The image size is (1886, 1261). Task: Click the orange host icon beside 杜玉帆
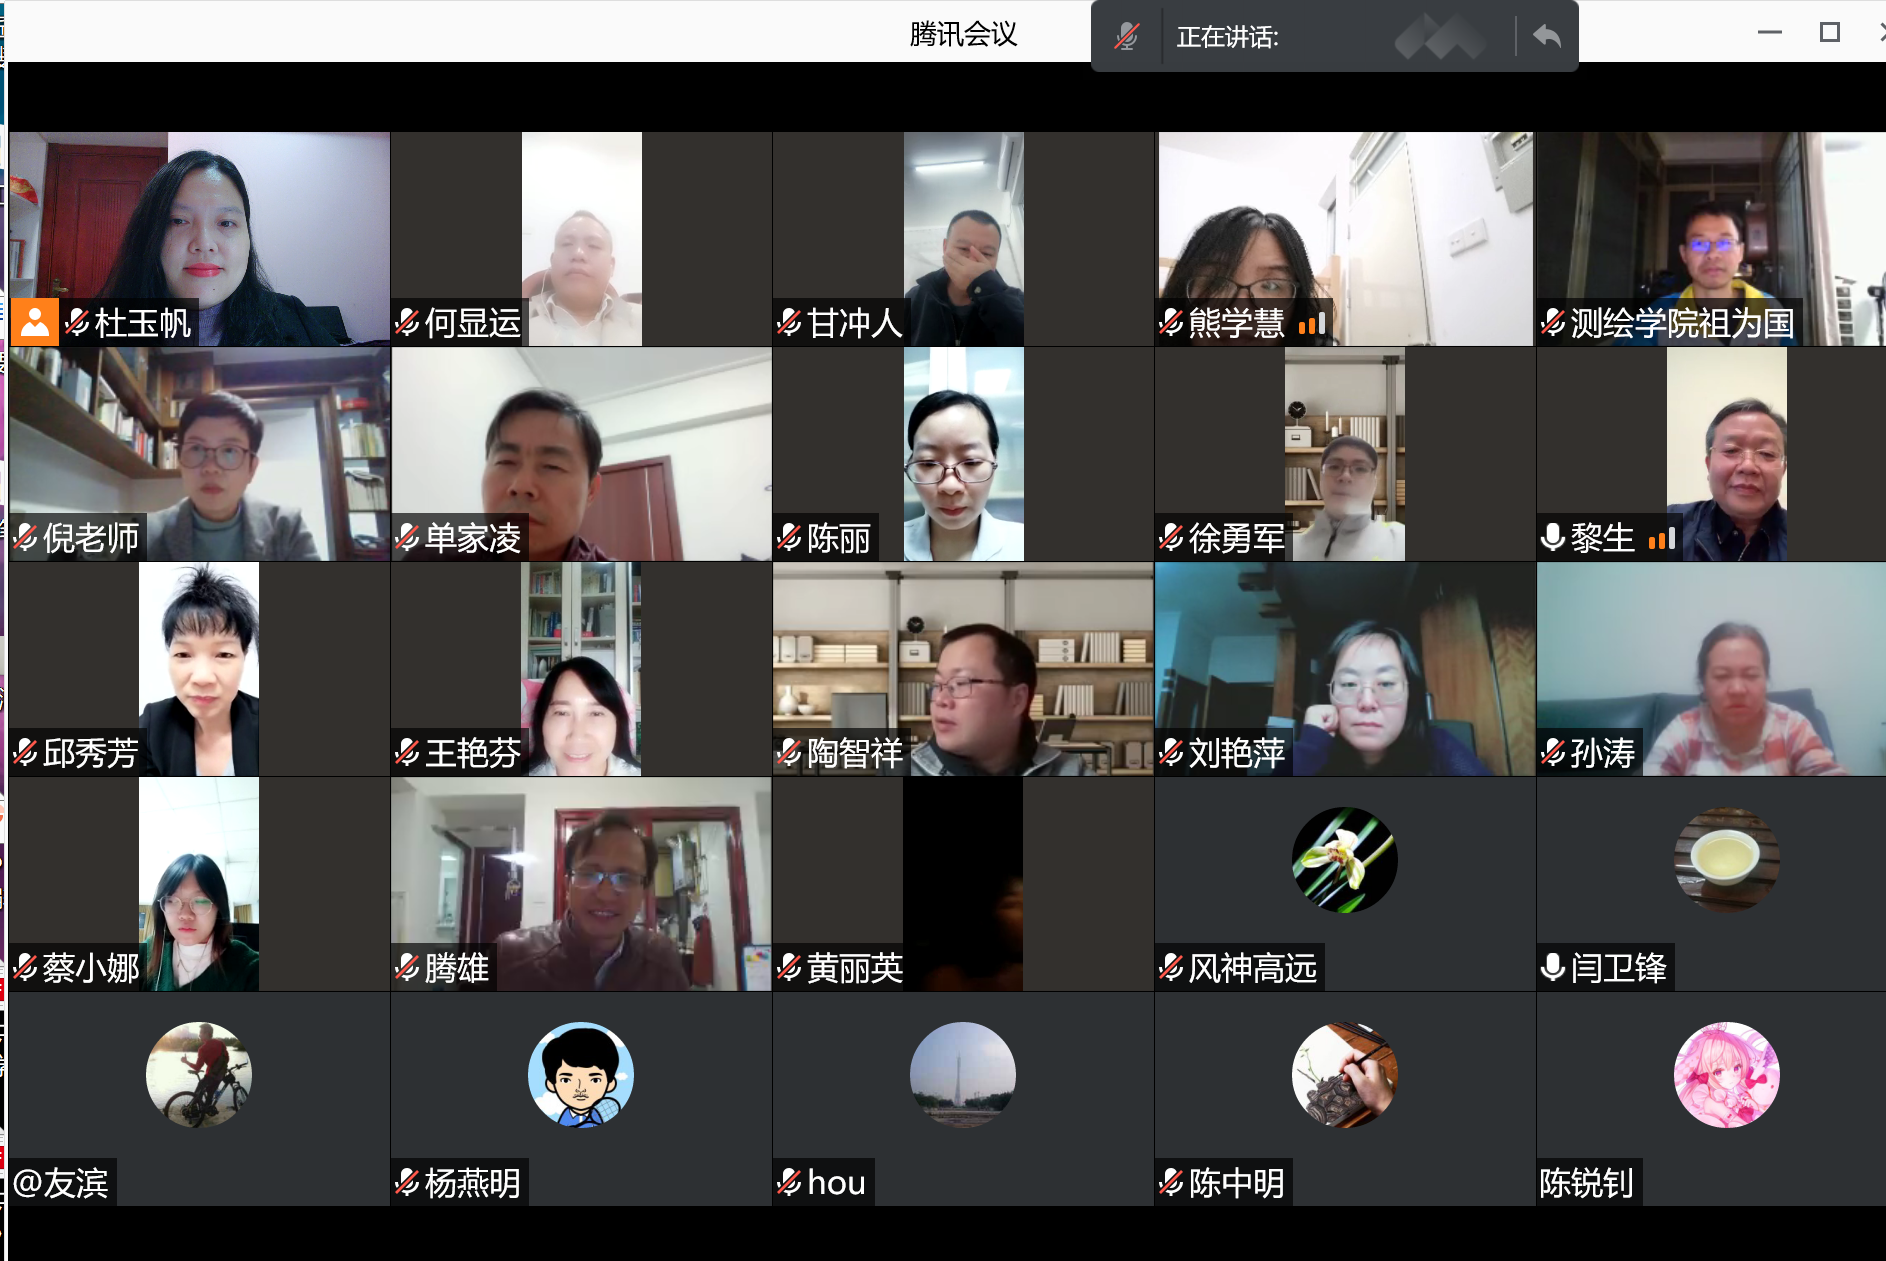pyautogui.click(x=35, y=322)
